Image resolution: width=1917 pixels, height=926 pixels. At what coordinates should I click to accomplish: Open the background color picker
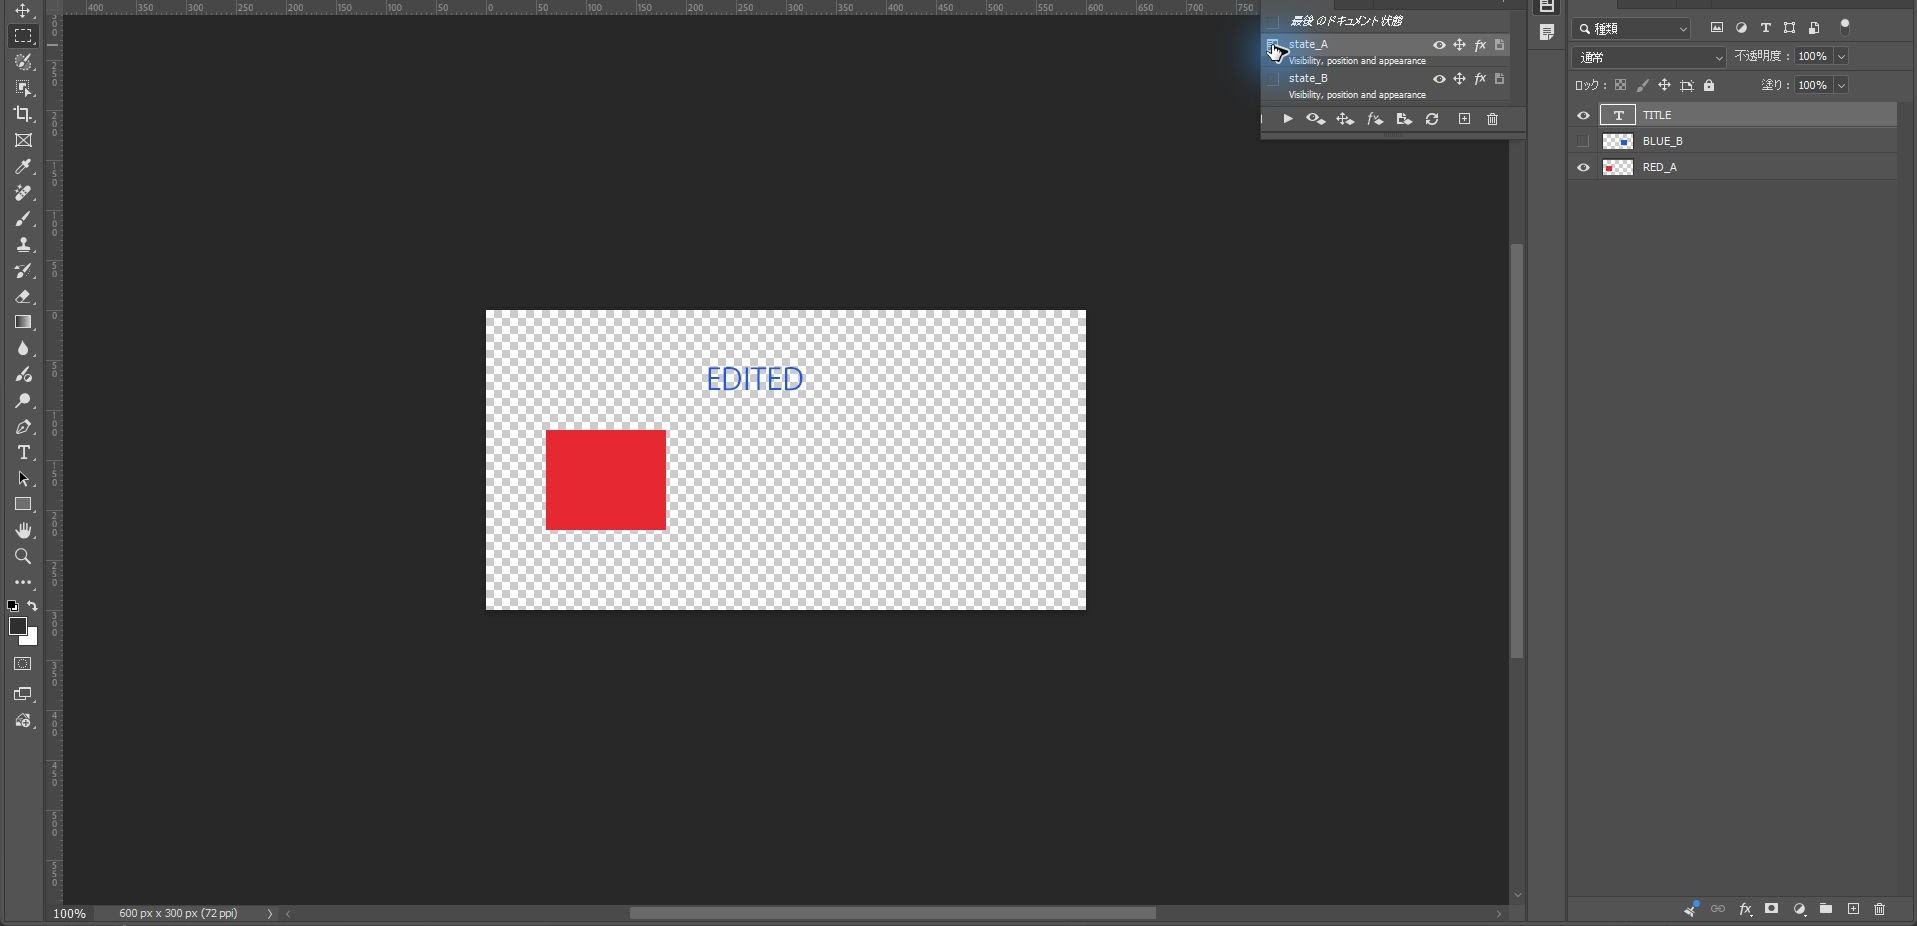coord(31,638)
